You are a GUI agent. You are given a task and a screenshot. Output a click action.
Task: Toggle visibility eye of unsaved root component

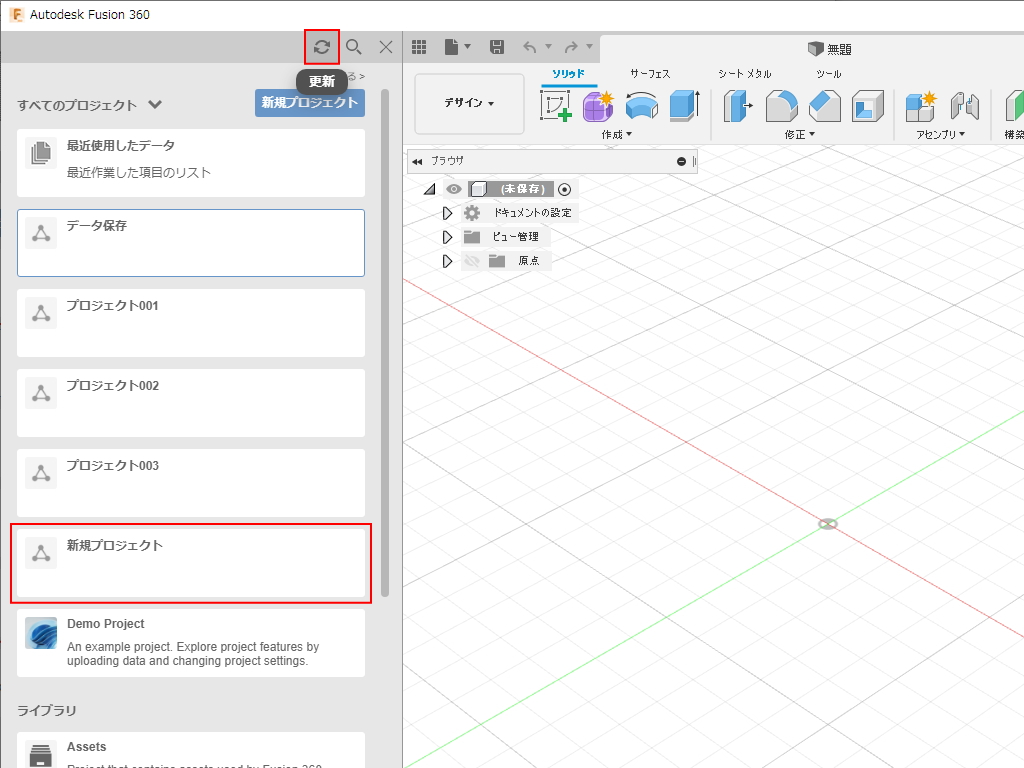[x=454, y=189]
